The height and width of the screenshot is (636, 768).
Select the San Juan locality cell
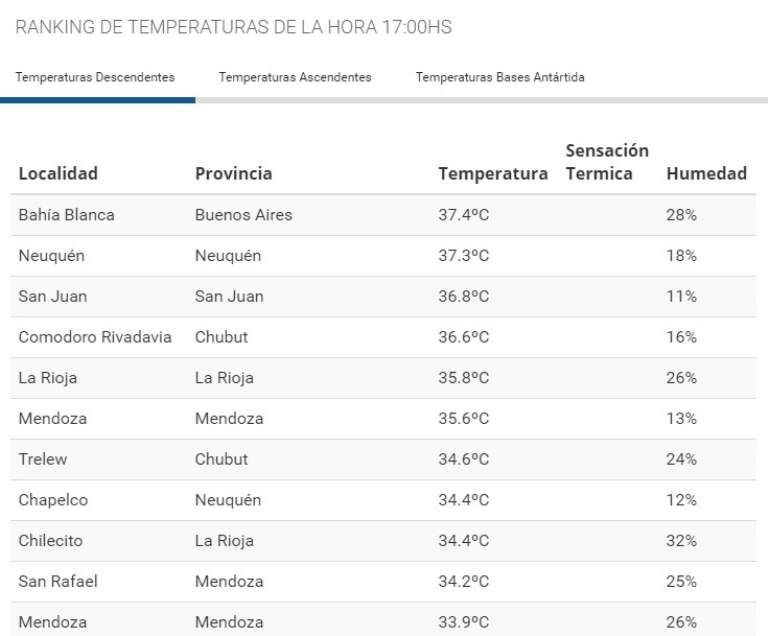(52, 296)
